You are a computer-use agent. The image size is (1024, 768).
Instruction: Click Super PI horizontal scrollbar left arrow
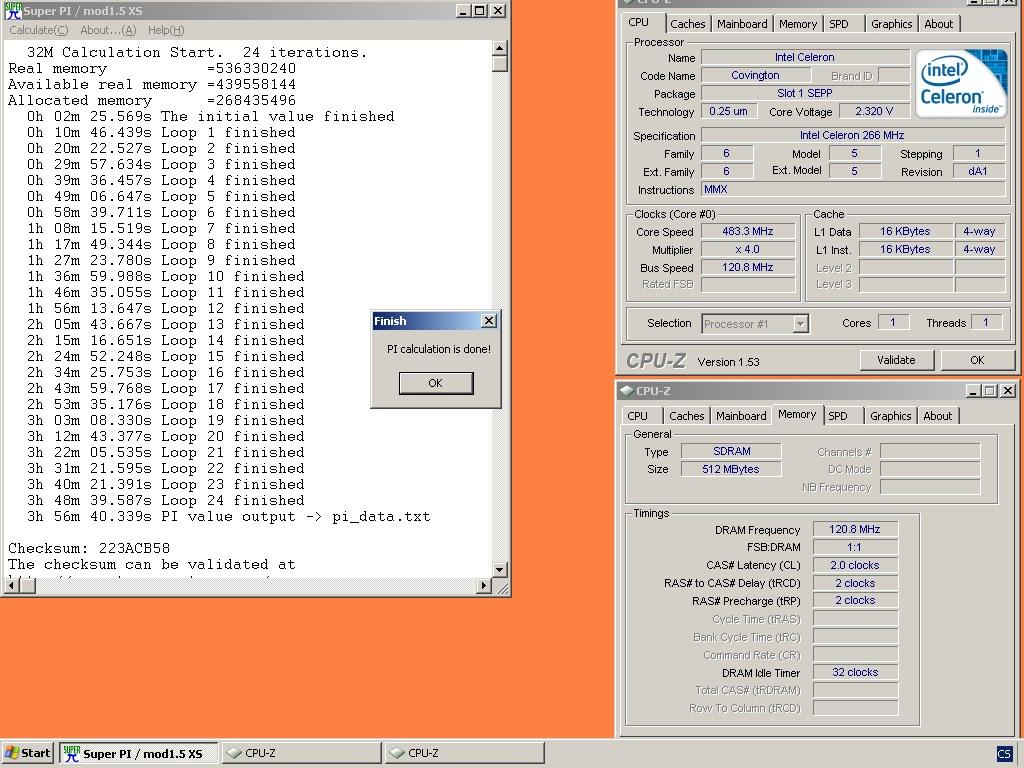click(x=11, y=586)
